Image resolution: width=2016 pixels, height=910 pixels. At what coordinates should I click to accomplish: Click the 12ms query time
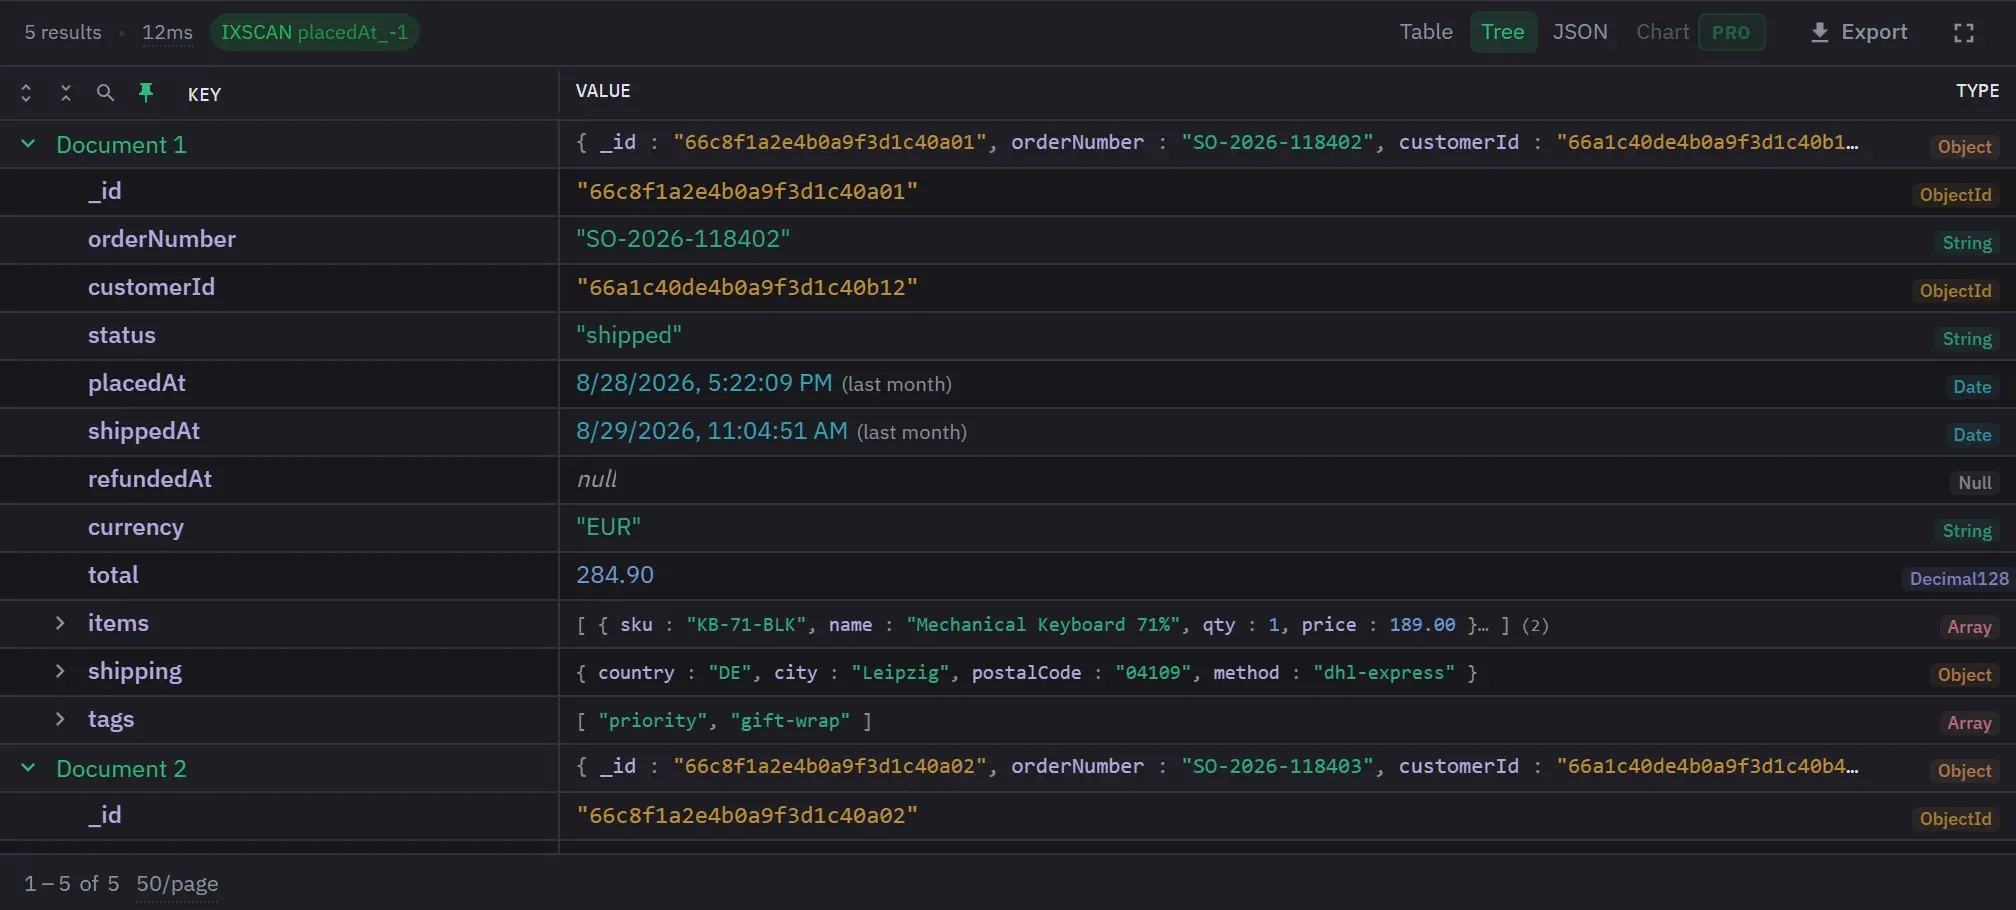click(x=167, y=32)
